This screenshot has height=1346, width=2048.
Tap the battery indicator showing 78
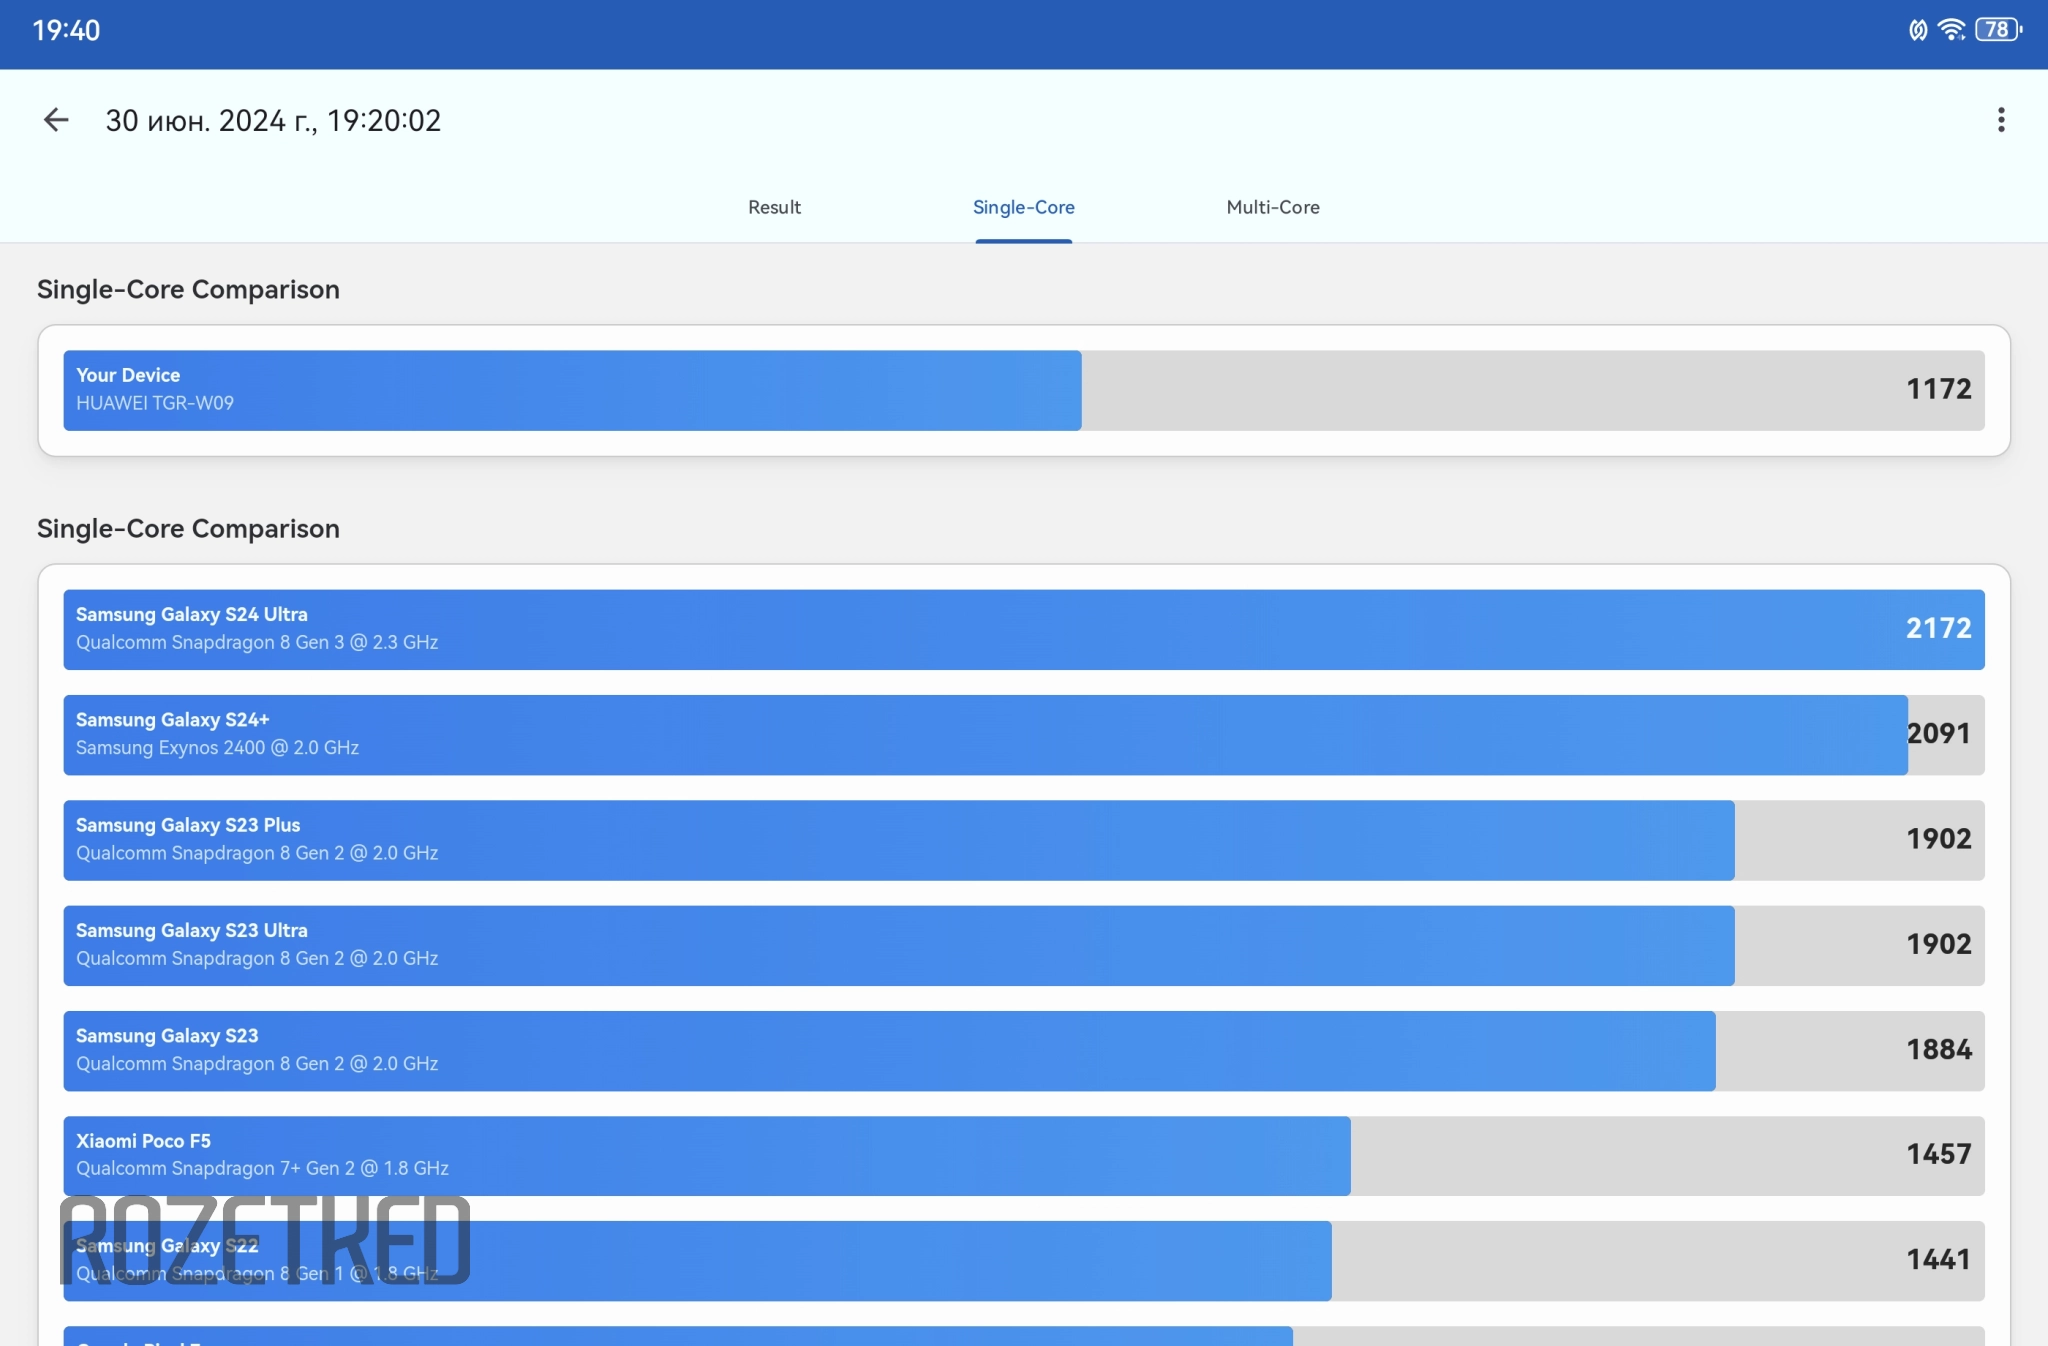(x=1997, y=29)
